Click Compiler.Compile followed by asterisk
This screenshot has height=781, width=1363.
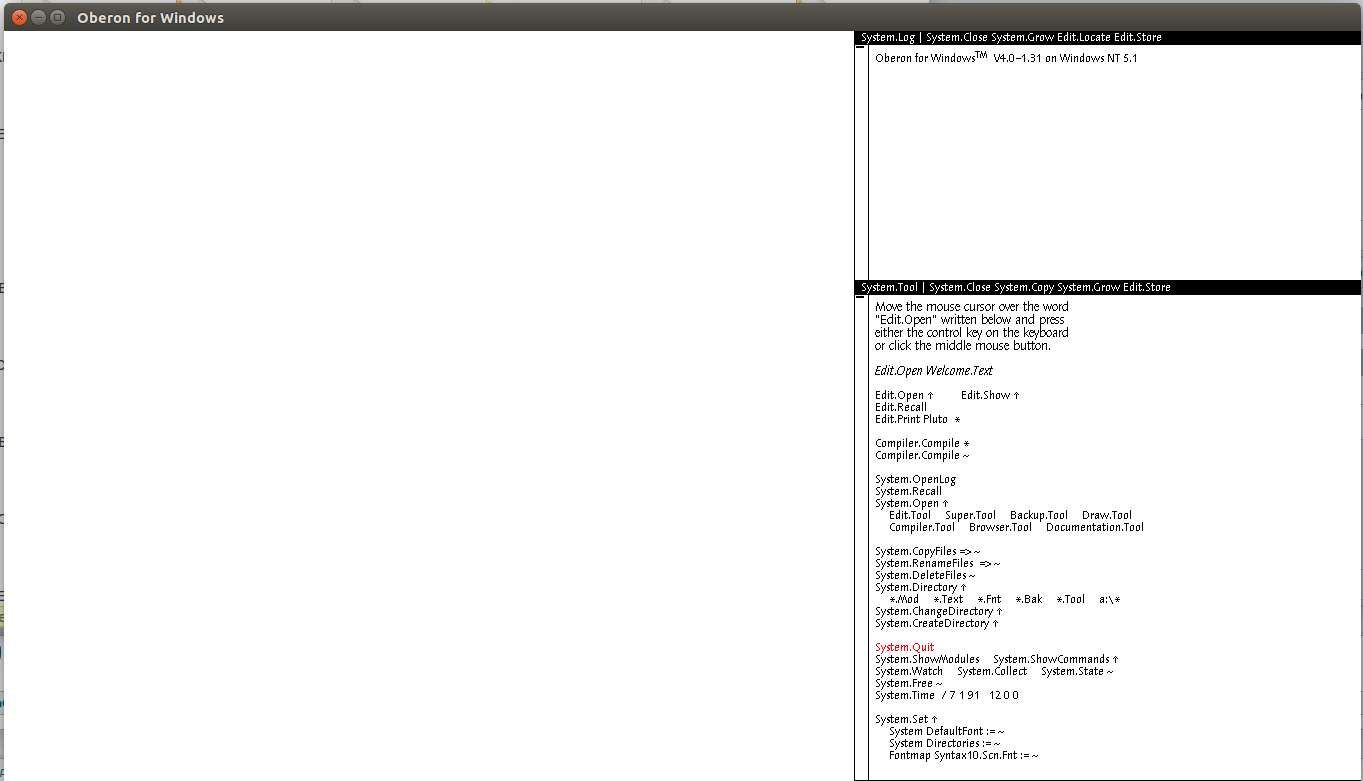pos(922,444)
